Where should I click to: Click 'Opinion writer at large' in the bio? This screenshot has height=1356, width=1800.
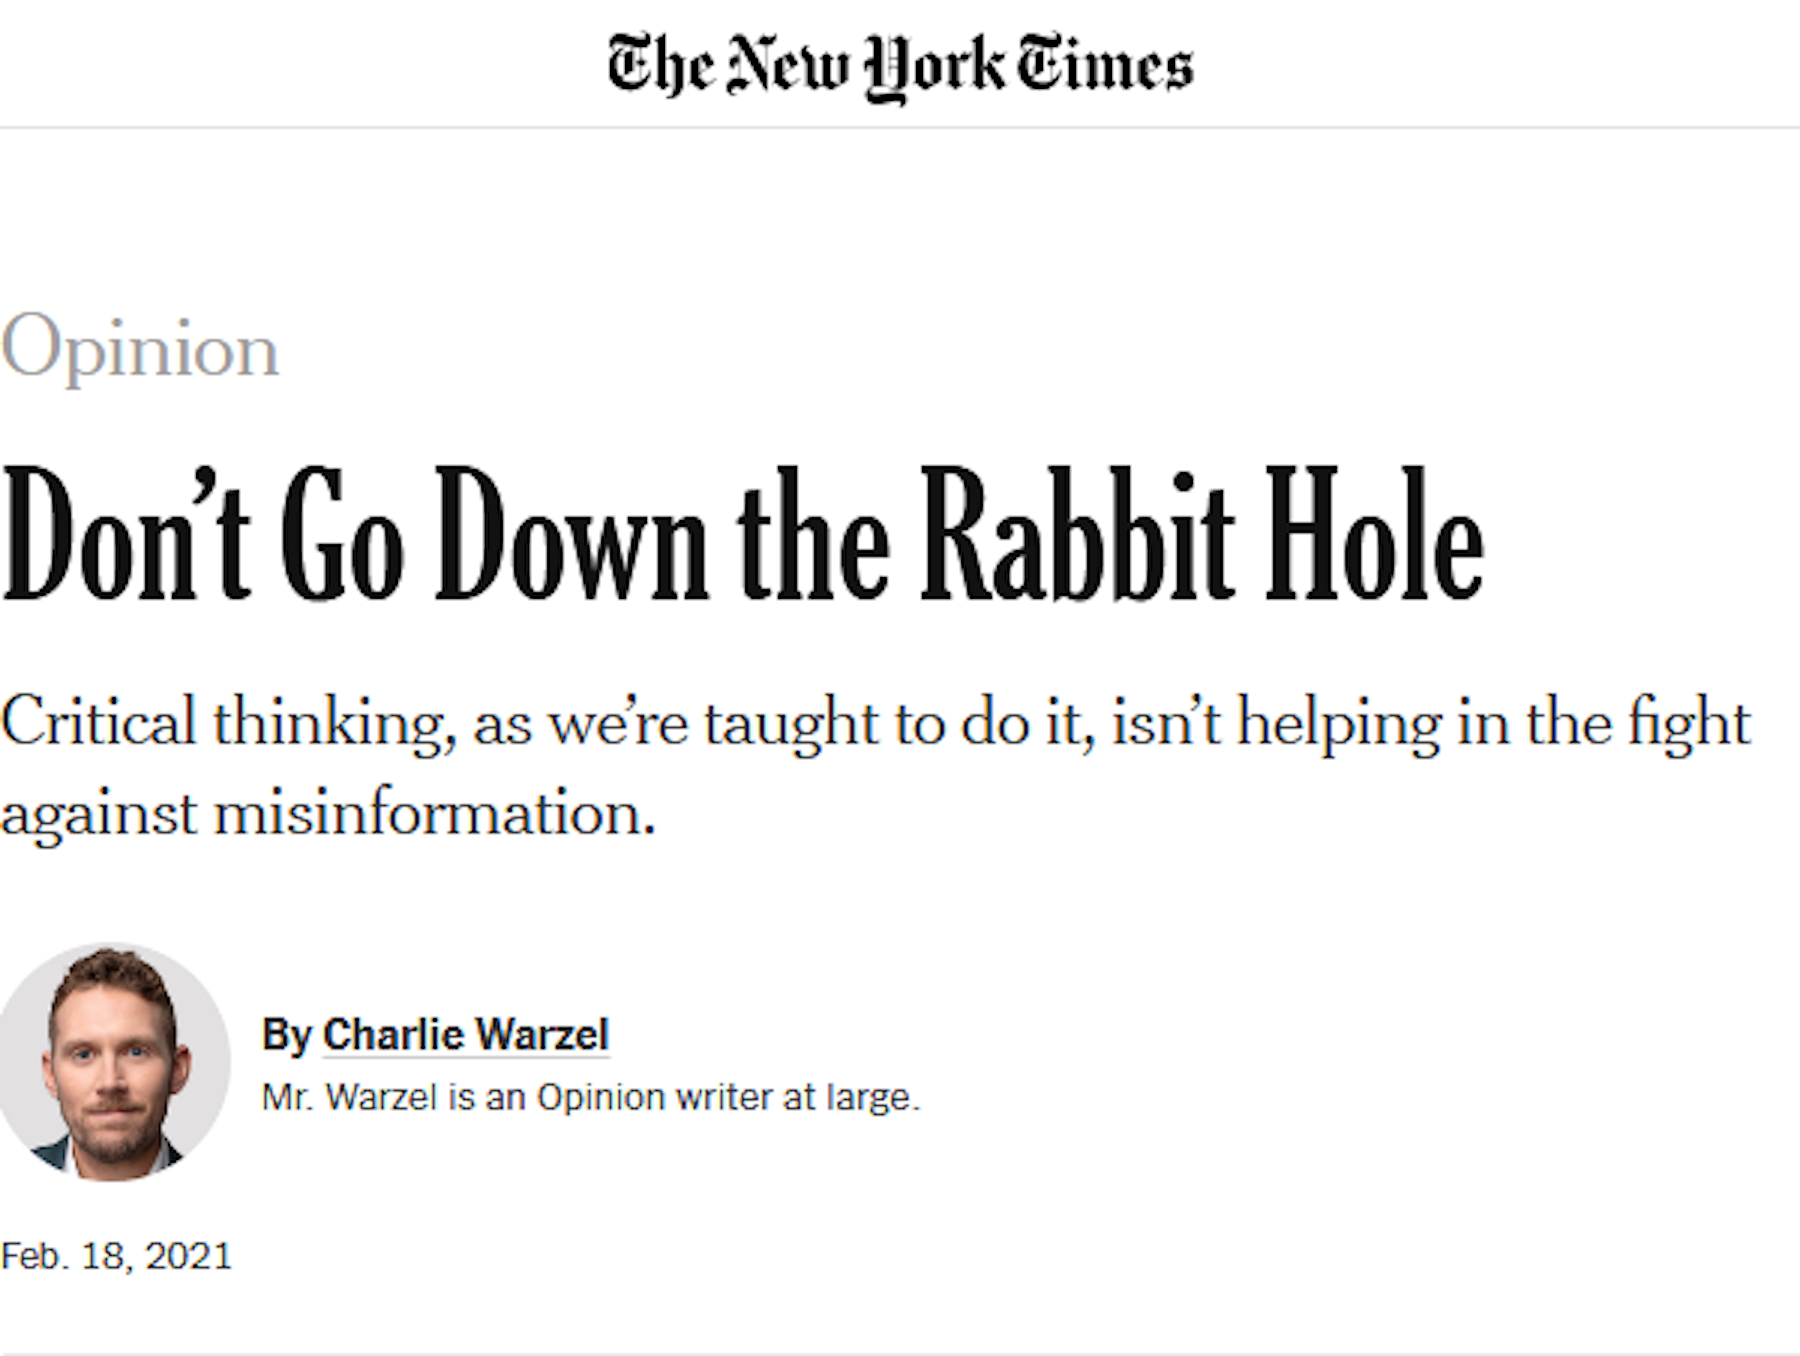(x=727, y=1098)
